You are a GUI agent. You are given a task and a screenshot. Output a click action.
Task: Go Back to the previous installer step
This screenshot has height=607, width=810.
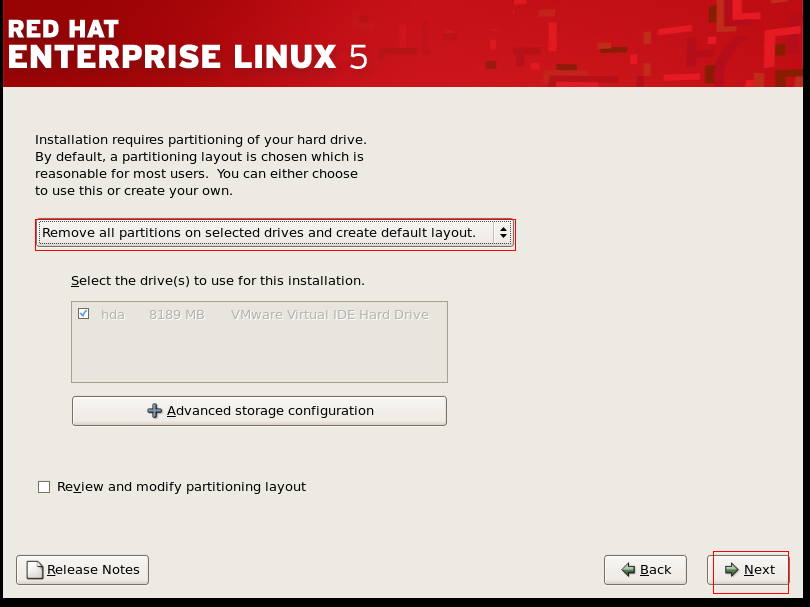pyautogui.click(x=645, y=570)
